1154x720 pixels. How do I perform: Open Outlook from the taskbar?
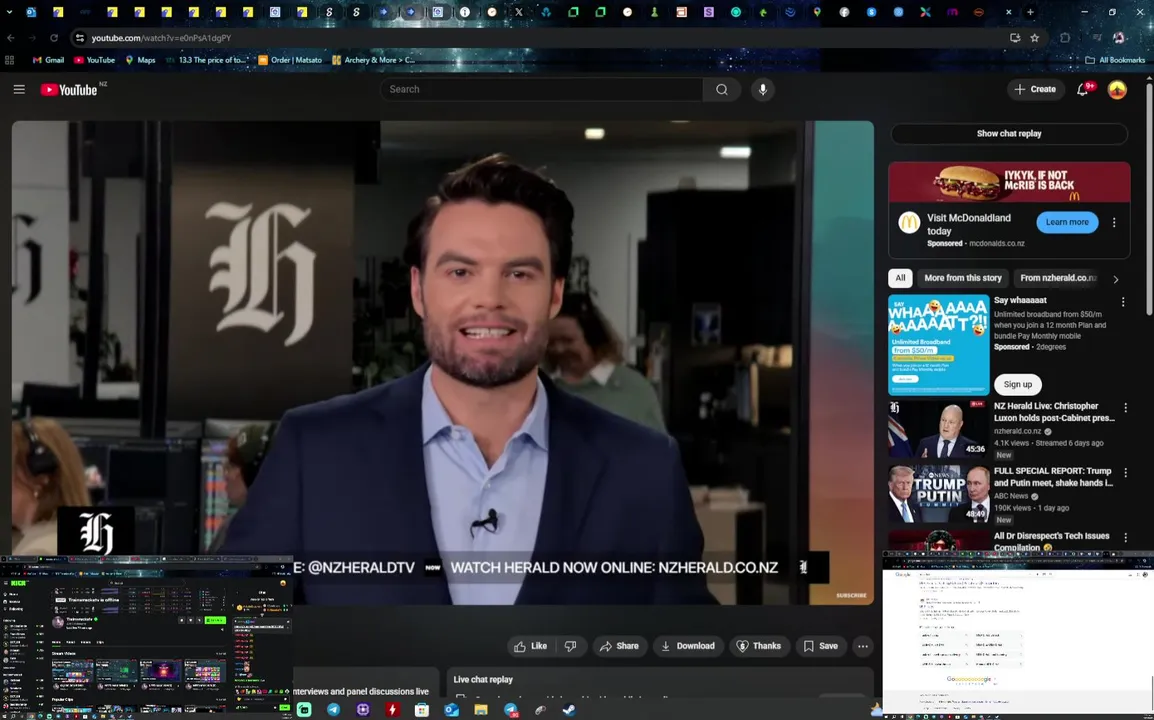451,710
